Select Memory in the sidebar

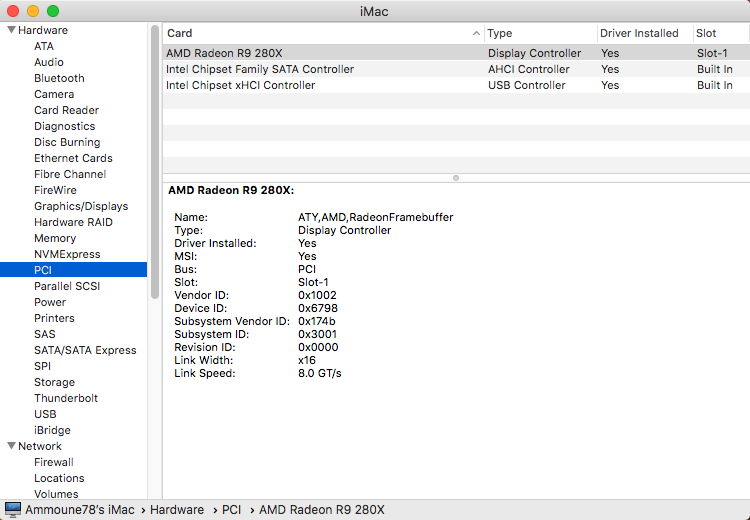pyautogui.click(x=55, y=238)
